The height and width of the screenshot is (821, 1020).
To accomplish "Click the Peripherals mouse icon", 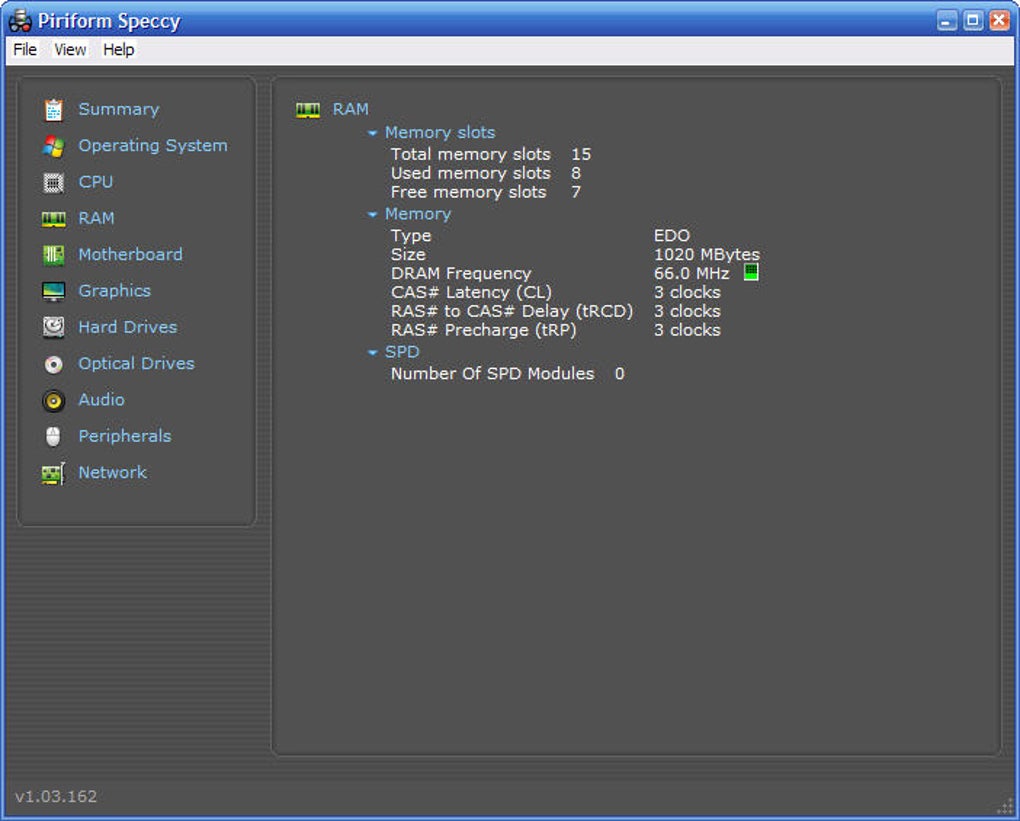I will pos(53,437).
